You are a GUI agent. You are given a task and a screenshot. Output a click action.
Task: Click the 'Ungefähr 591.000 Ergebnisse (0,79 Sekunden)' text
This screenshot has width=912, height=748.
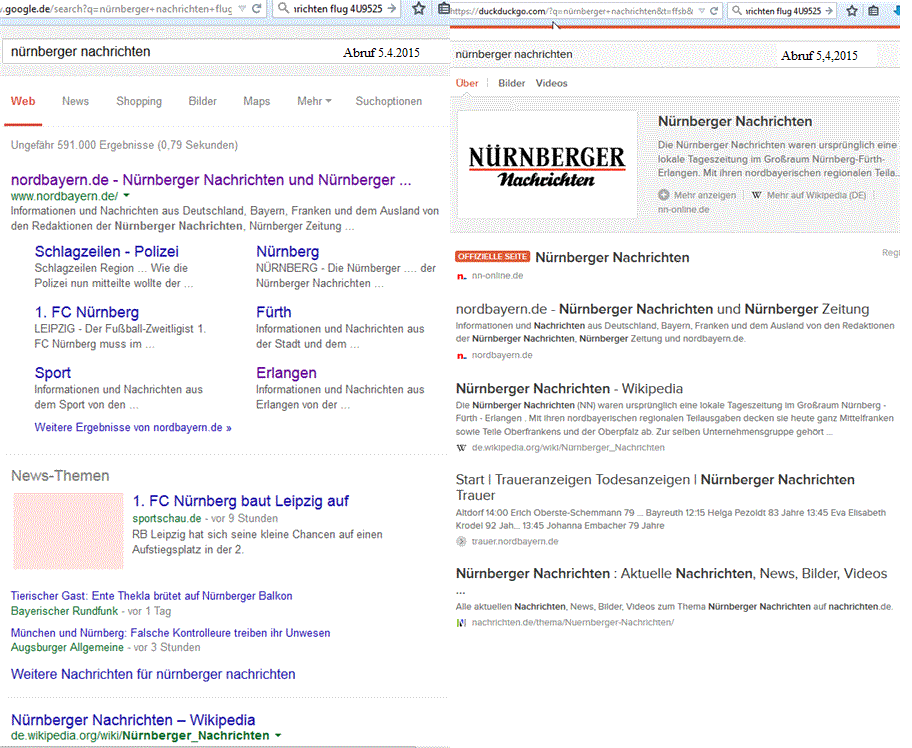click(124, 145)
